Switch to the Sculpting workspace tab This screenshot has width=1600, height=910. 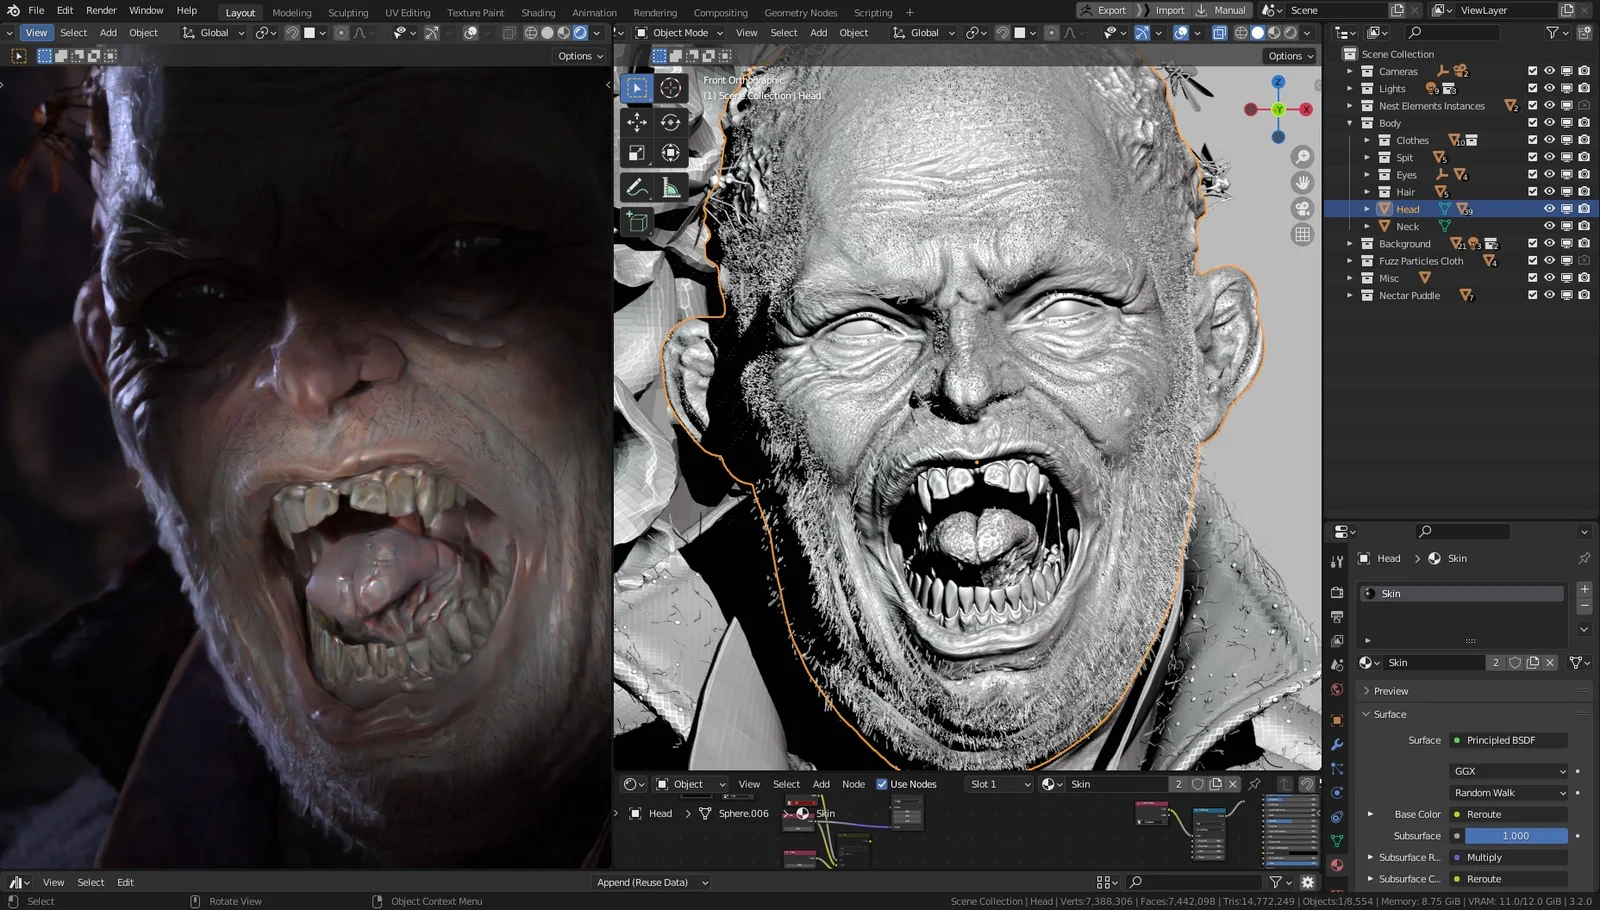(348, 13)
